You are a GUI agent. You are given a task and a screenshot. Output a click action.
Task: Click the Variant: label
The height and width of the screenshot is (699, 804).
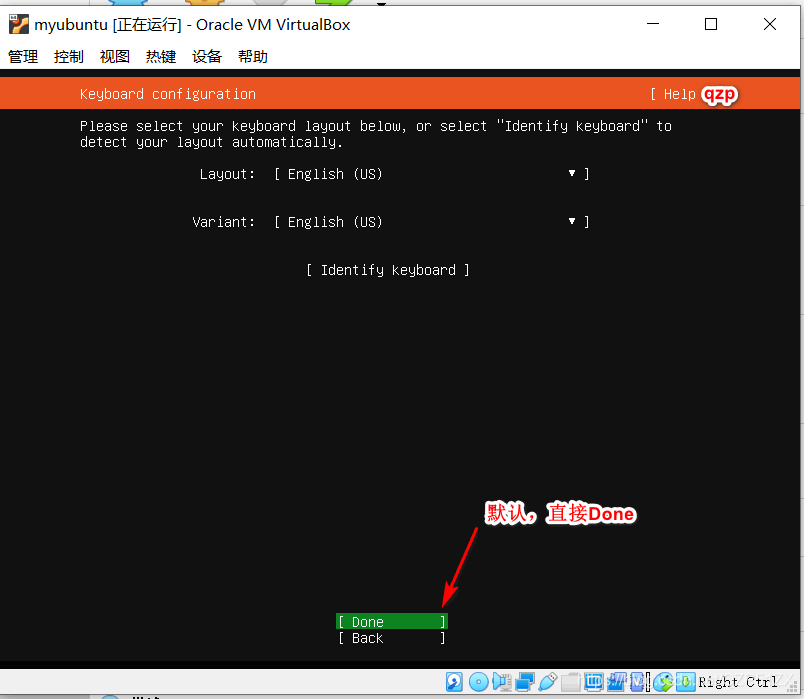[x=224, y=222]
